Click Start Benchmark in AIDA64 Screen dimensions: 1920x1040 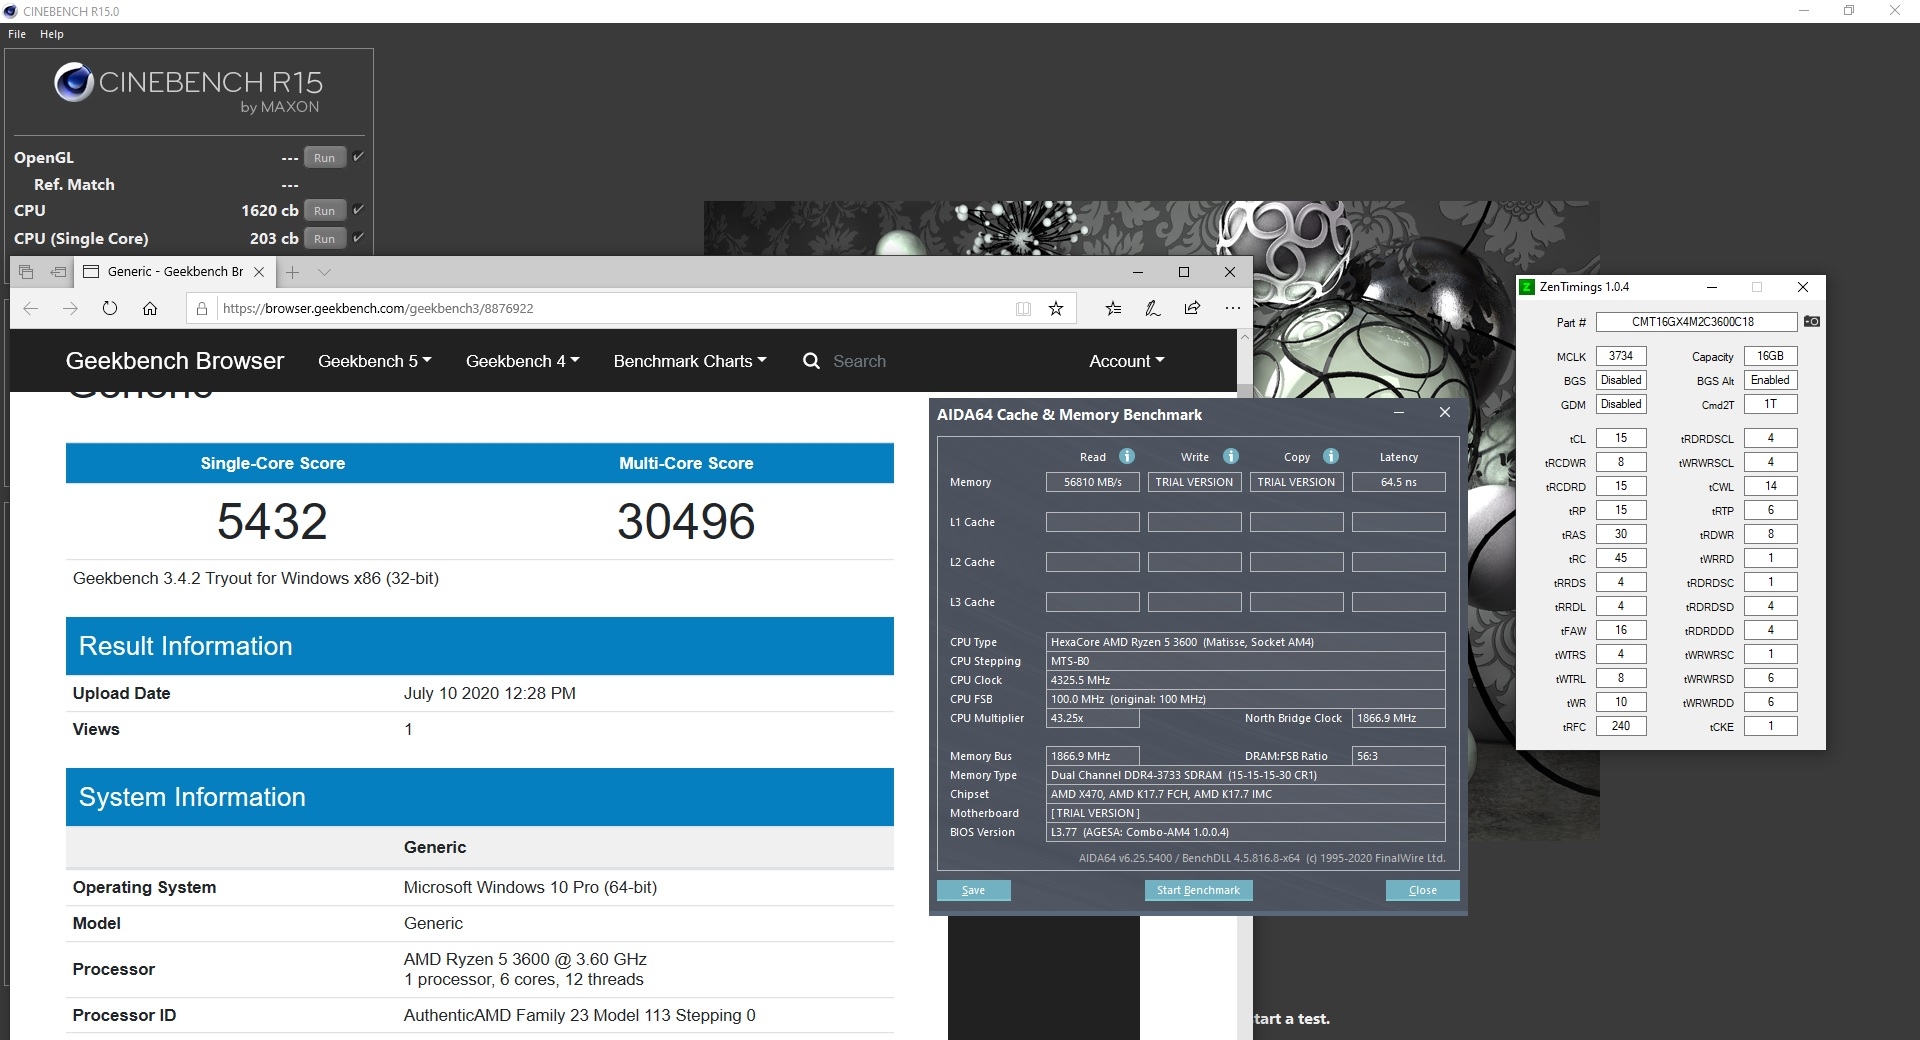point(1198,890)
